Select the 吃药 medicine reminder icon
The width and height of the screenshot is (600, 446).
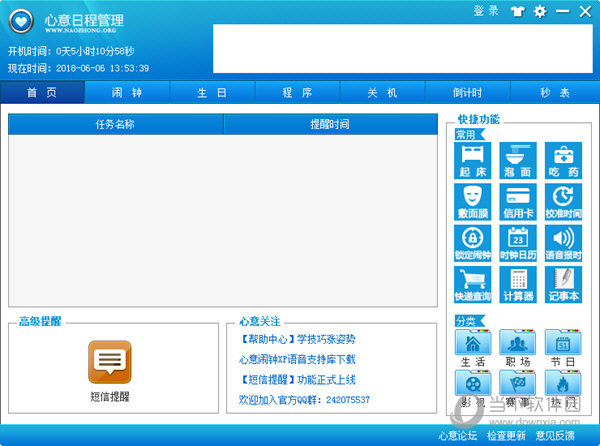[563, 161]
